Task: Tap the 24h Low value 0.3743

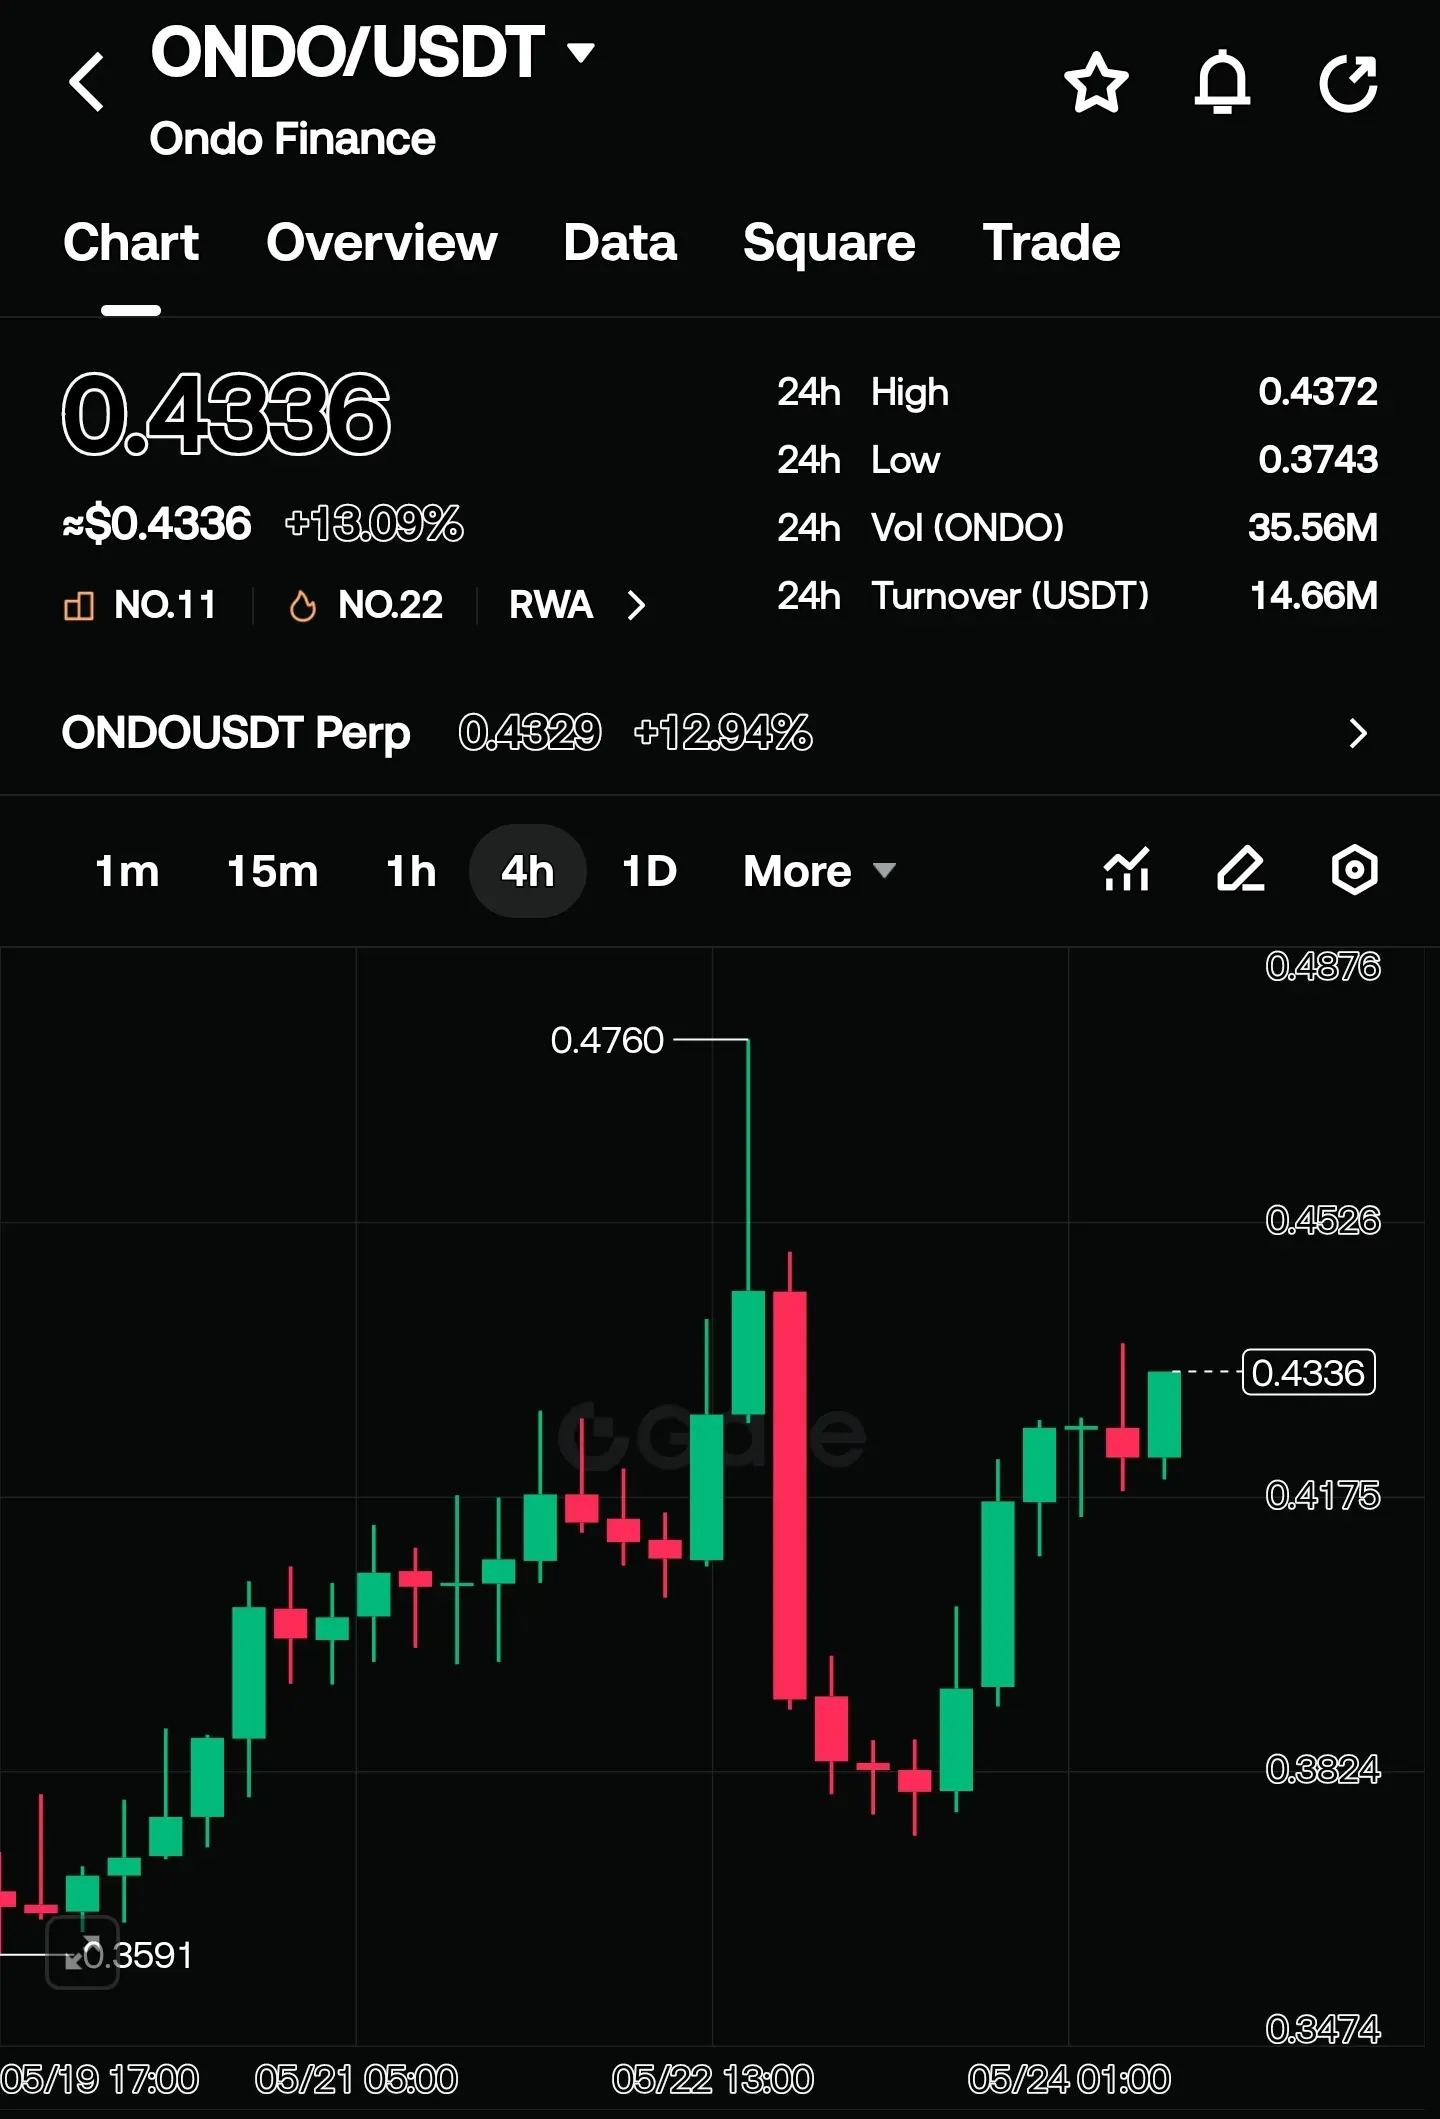Action: pyautogui.click(x=1318, y=460)
